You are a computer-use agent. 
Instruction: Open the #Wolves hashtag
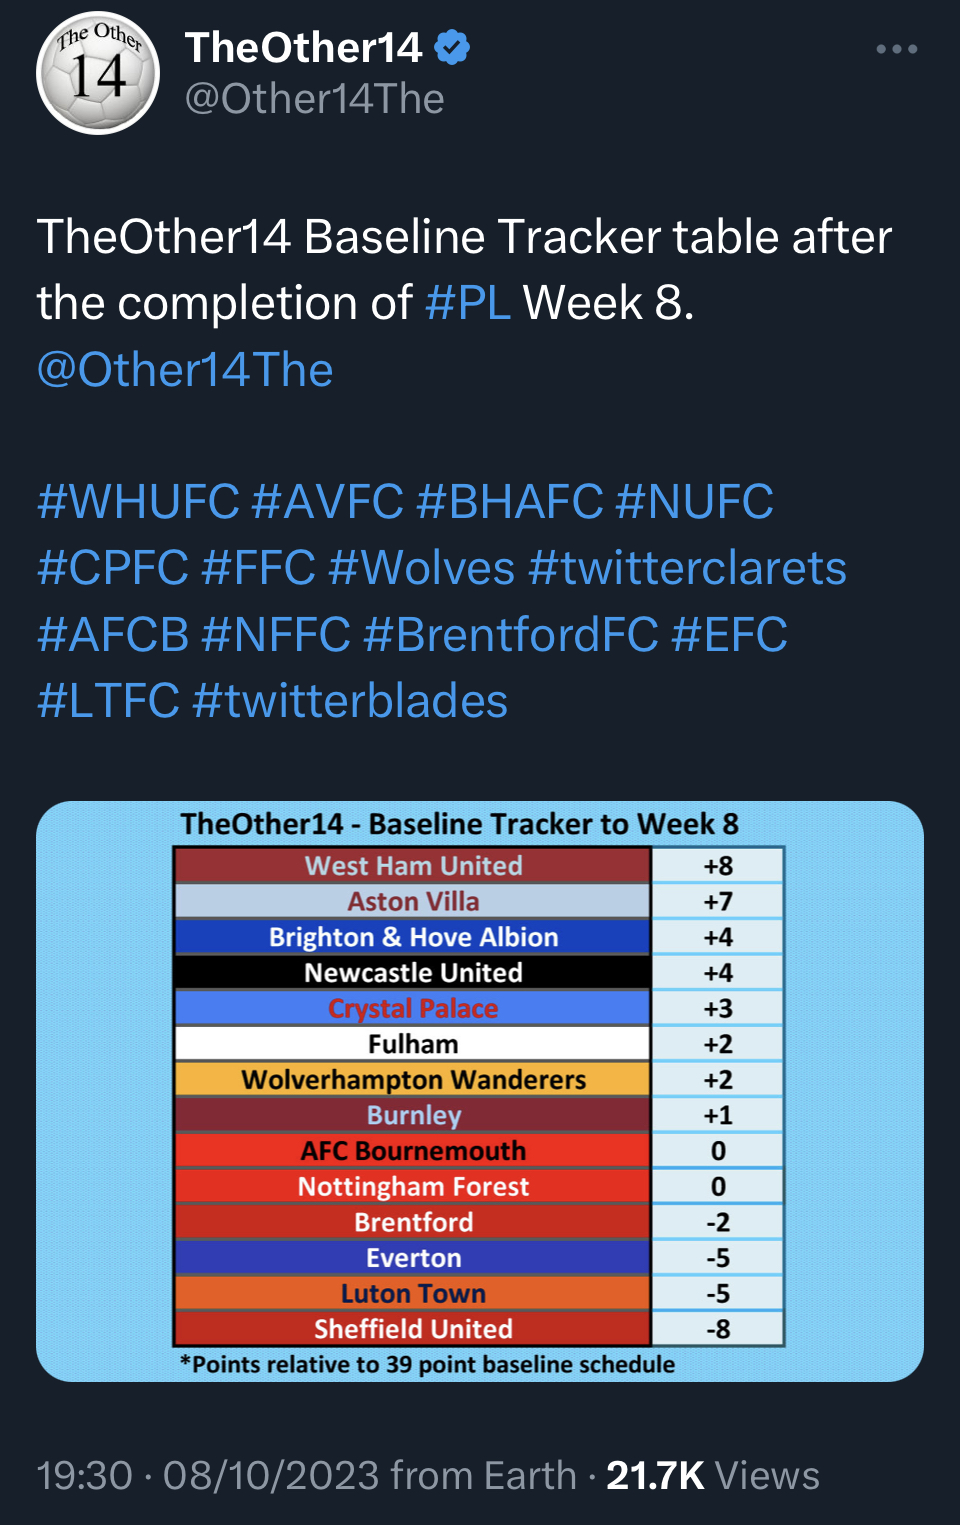[x=422, y=568]
